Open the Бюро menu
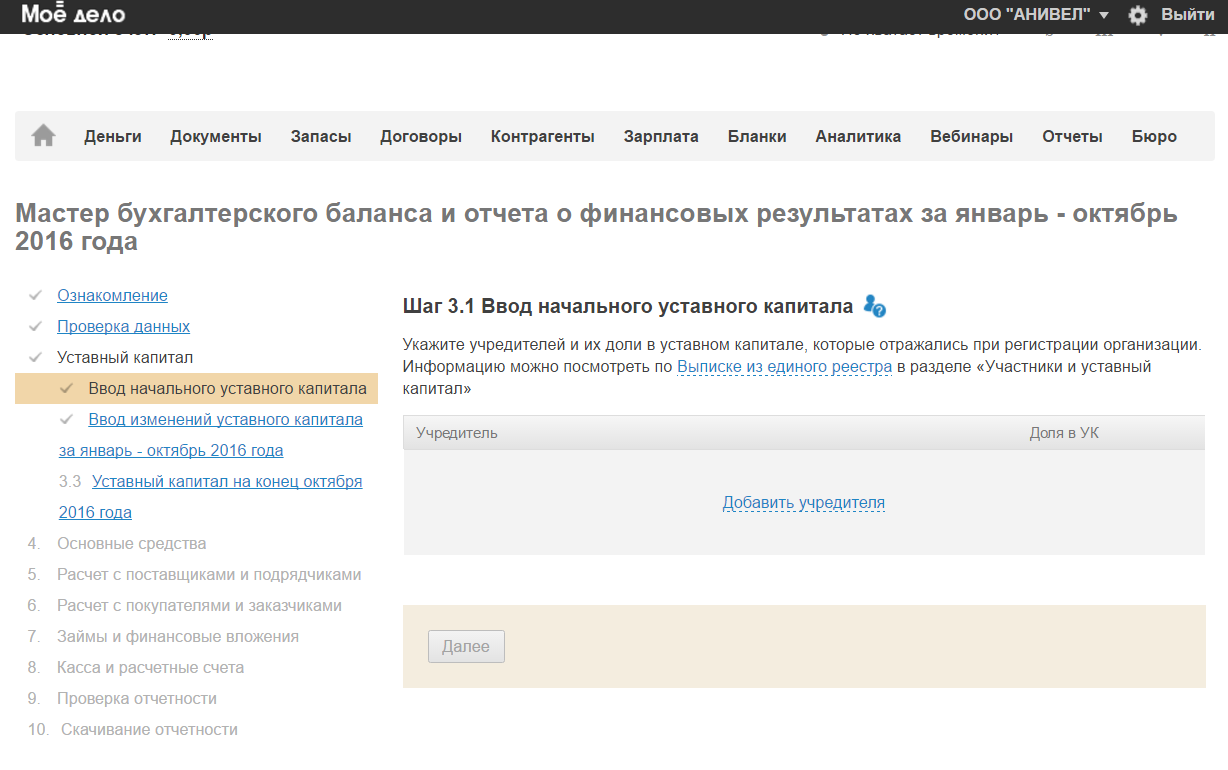Screen dimensions: 1228x770 (x=1154, y=137)
